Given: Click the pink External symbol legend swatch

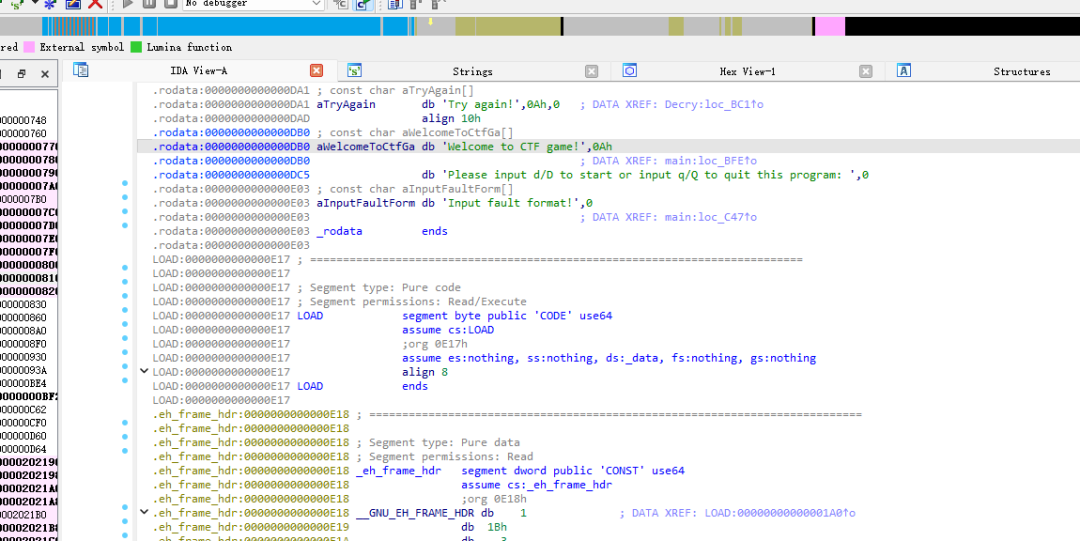Looking at the screenshot, I should click(x=29, y=48).
